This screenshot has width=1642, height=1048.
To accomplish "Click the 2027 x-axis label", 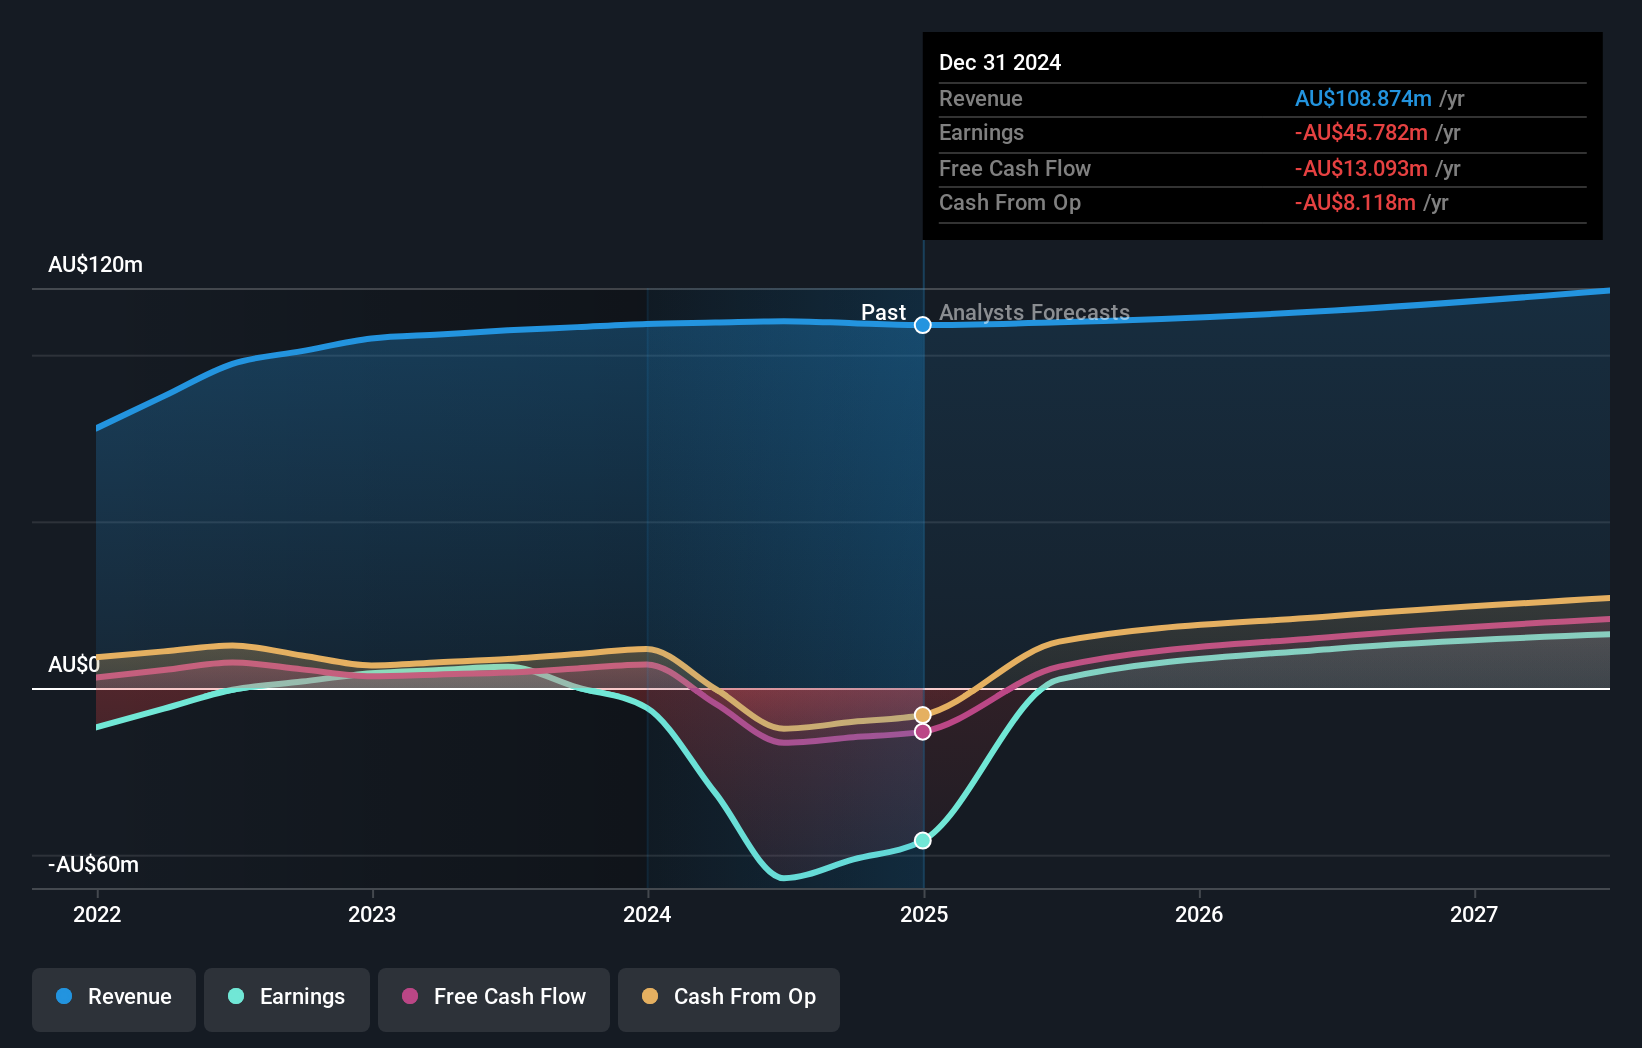I will pyautogui.click(x=1474, y=914).
